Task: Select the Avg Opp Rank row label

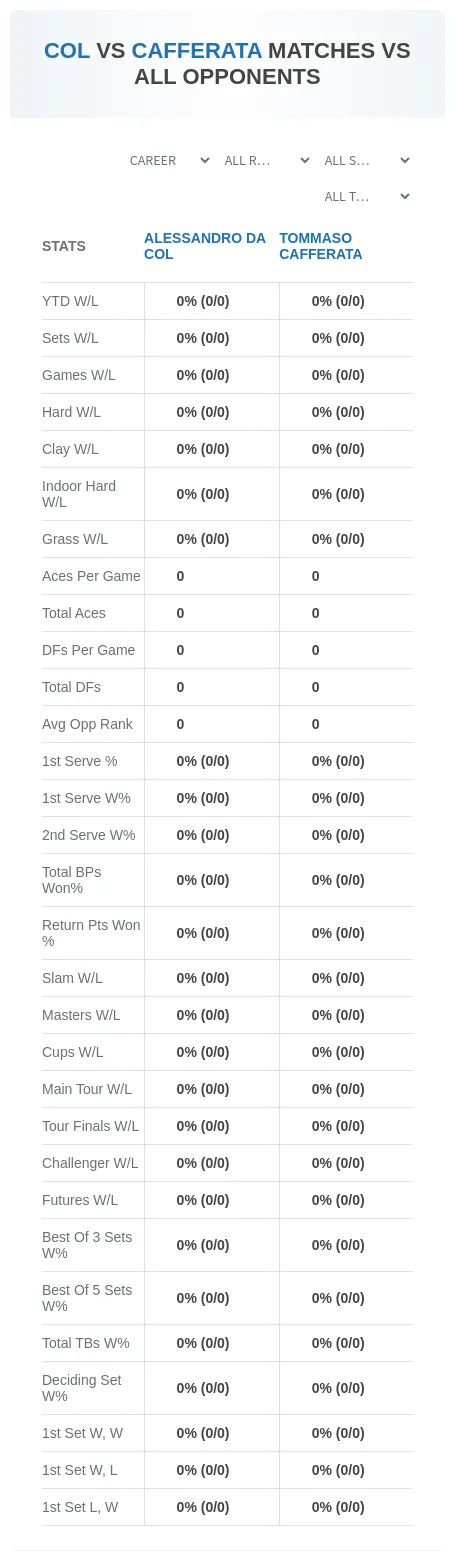Action: (x=87, y=724)
